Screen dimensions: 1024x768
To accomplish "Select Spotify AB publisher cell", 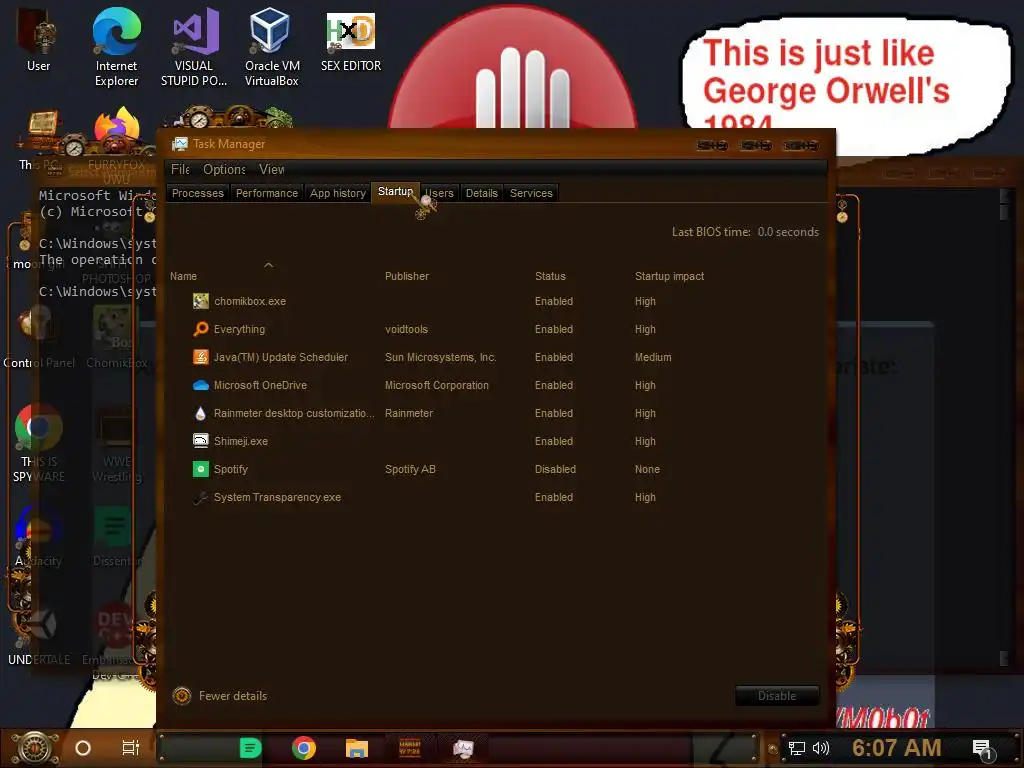I will 409,469.
